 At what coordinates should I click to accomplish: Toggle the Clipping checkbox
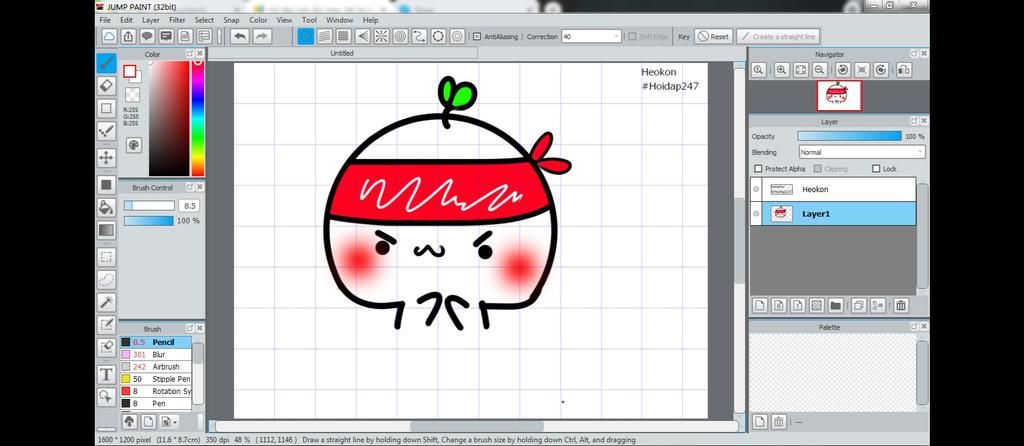[x=818, y=168]
